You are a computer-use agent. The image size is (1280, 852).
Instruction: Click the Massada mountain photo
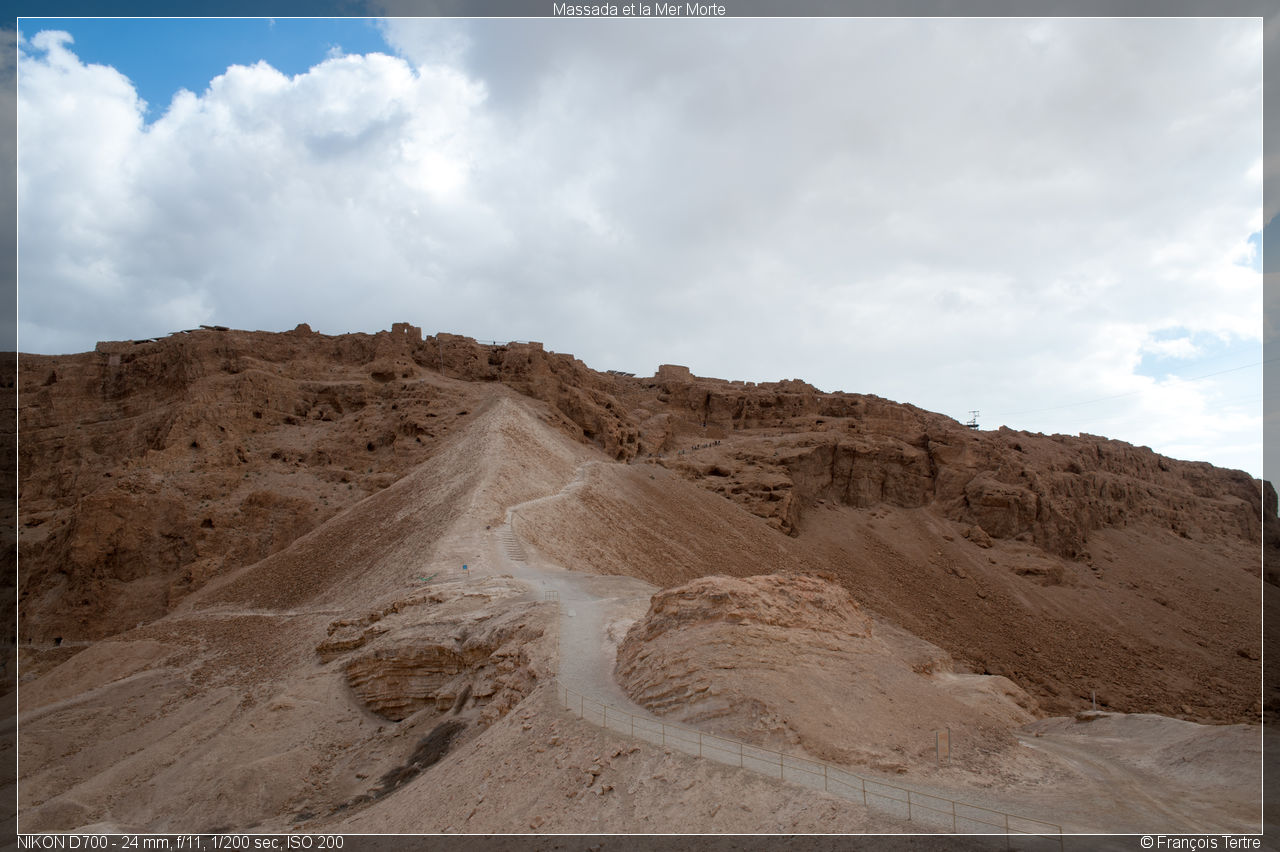tap(640, 426)
